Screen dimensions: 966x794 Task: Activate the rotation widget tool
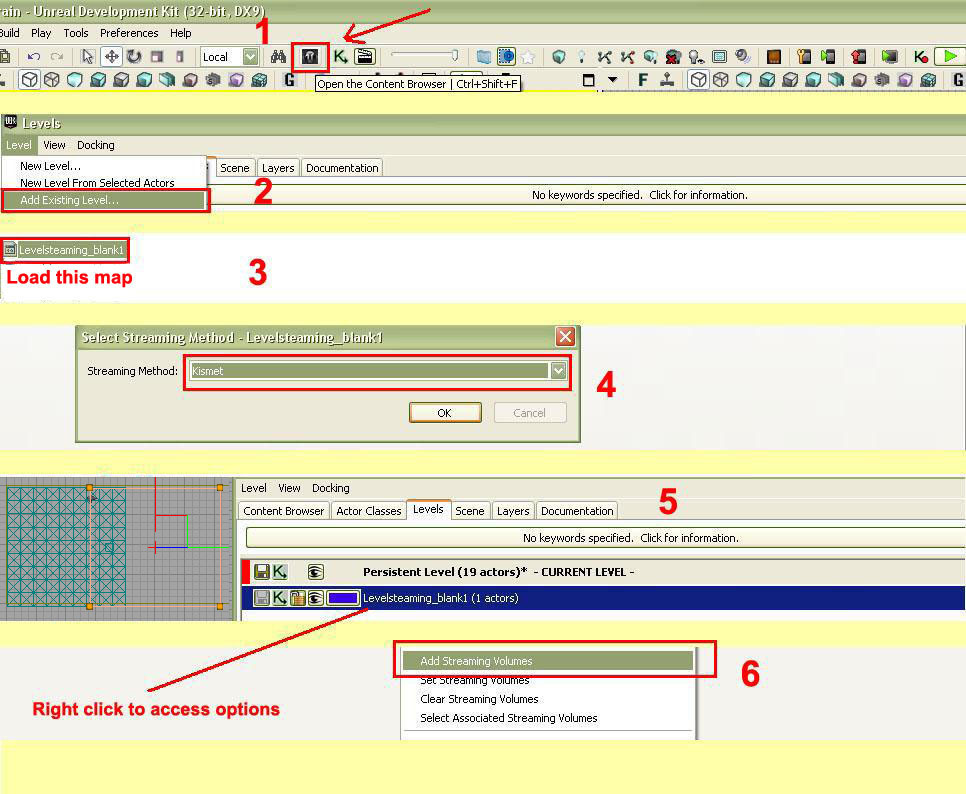134,57
